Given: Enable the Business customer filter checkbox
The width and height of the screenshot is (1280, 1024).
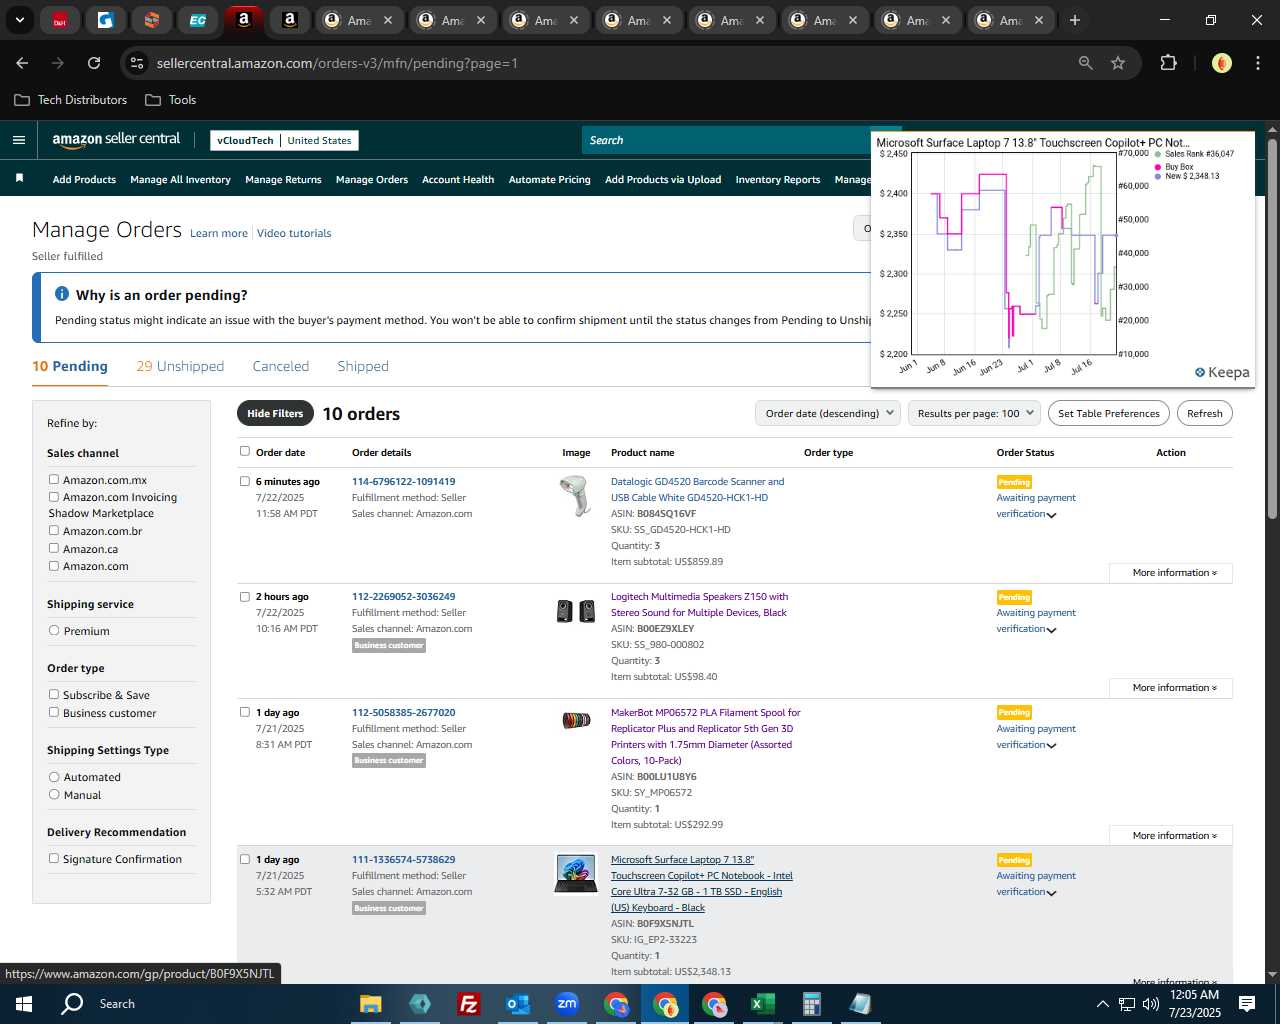Looking at the screenshot, I should (x=54, y=712).
